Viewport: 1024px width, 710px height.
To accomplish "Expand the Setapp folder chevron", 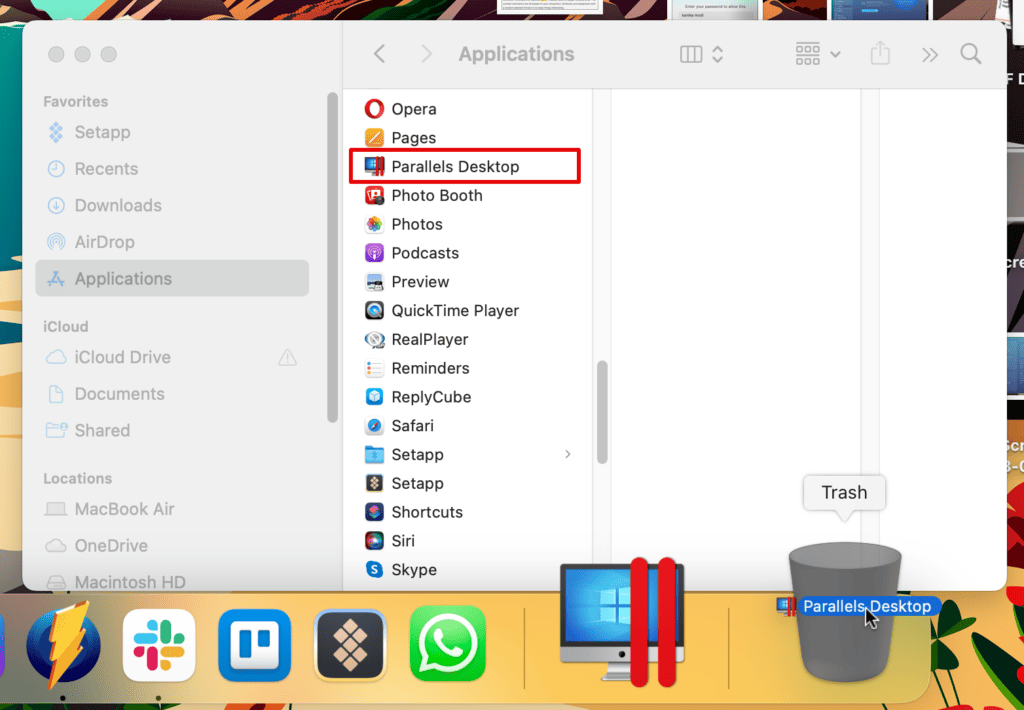I will coord(568,454).
